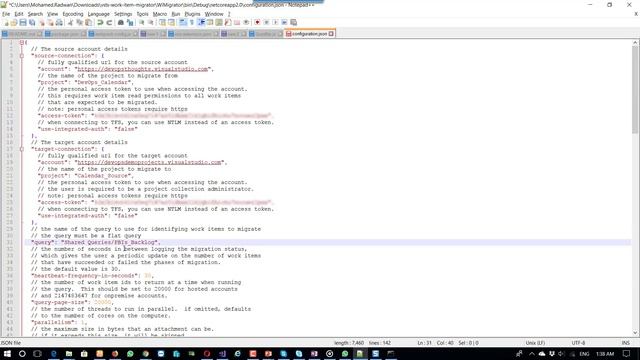Click the Print toolbar icon
The height and width of the screenshot is (360, 640).
click(60, 22)
